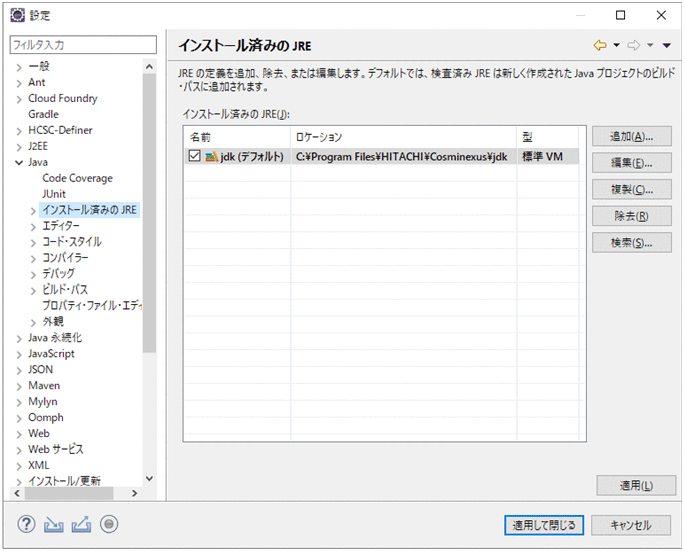The width and height of the screenshot is (685, 552).
Task: Expand the コンパイラー node
Action: point(33,259)
